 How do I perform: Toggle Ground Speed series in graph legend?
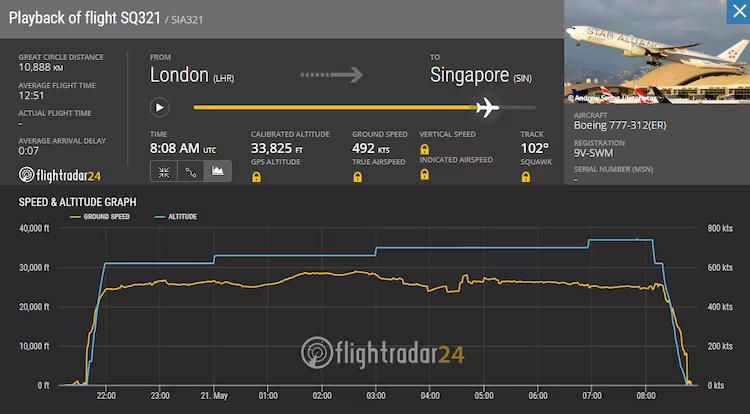[x=100, y=216]
